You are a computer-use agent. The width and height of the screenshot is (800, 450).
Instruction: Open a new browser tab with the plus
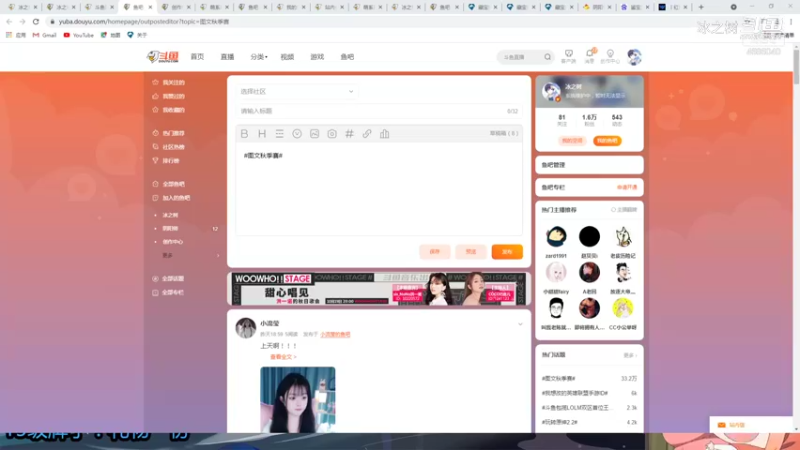701,7
